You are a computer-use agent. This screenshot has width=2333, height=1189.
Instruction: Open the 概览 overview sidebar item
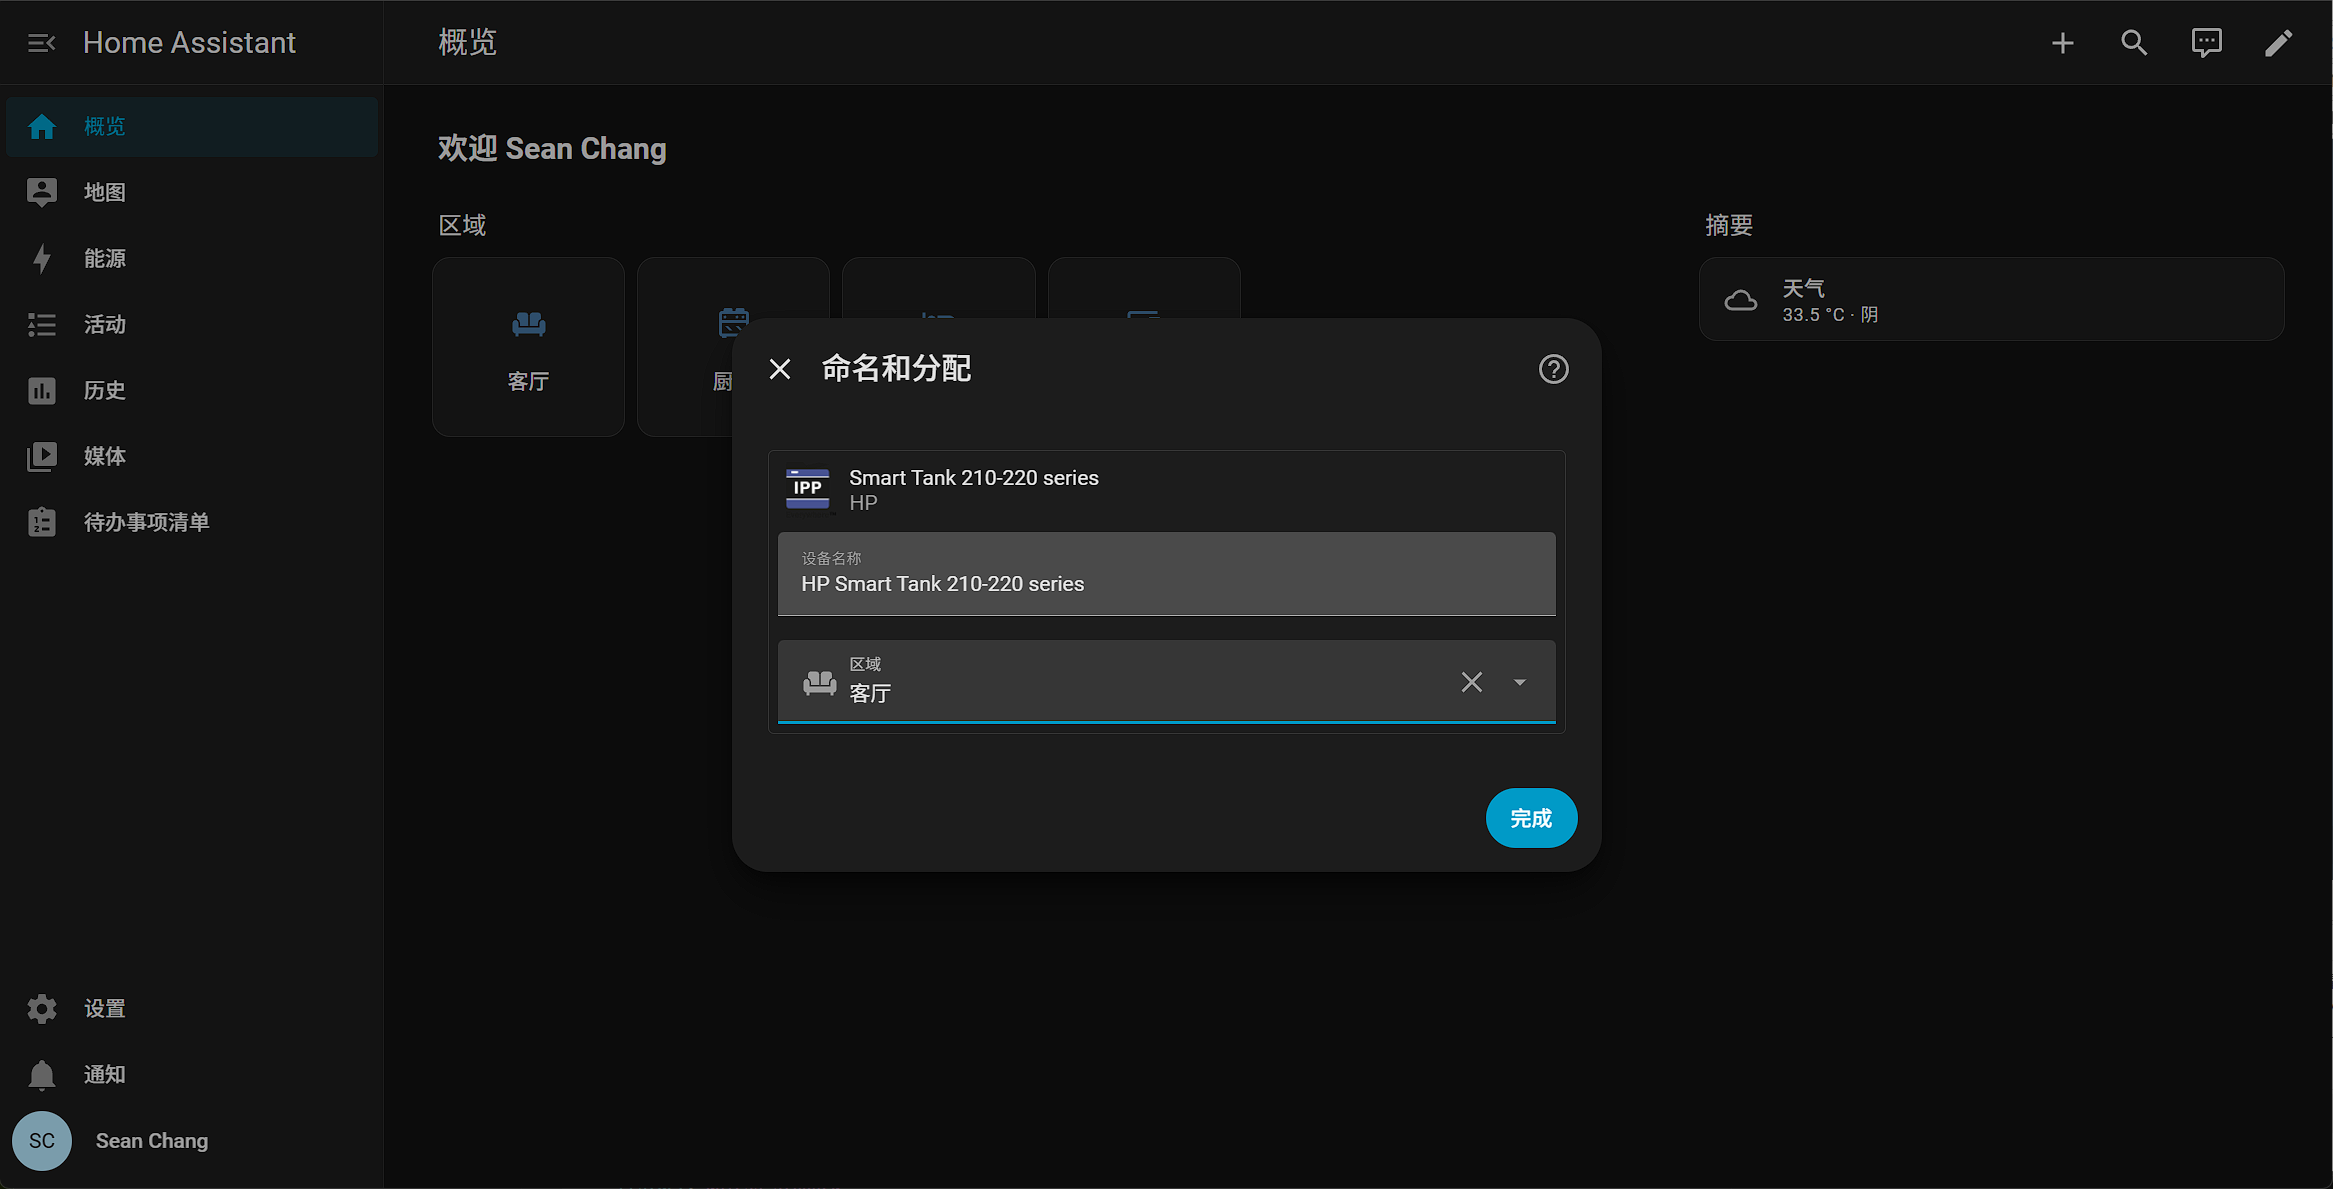[x=192, y=126]
